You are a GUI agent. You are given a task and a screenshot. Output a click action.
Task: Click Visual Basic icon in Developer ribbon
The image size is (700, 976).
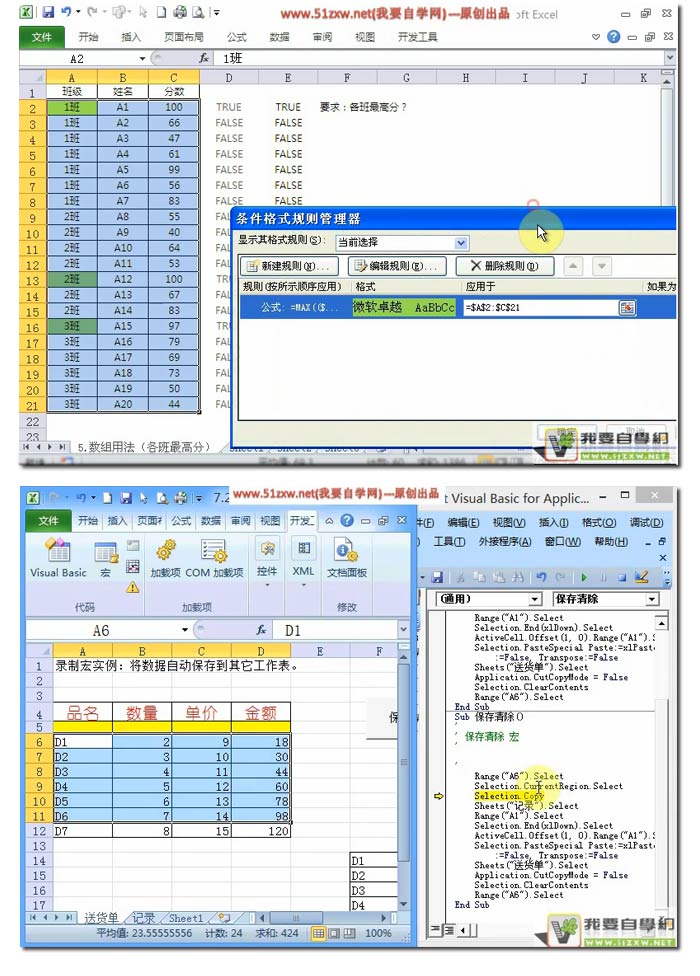coord(58,558)
